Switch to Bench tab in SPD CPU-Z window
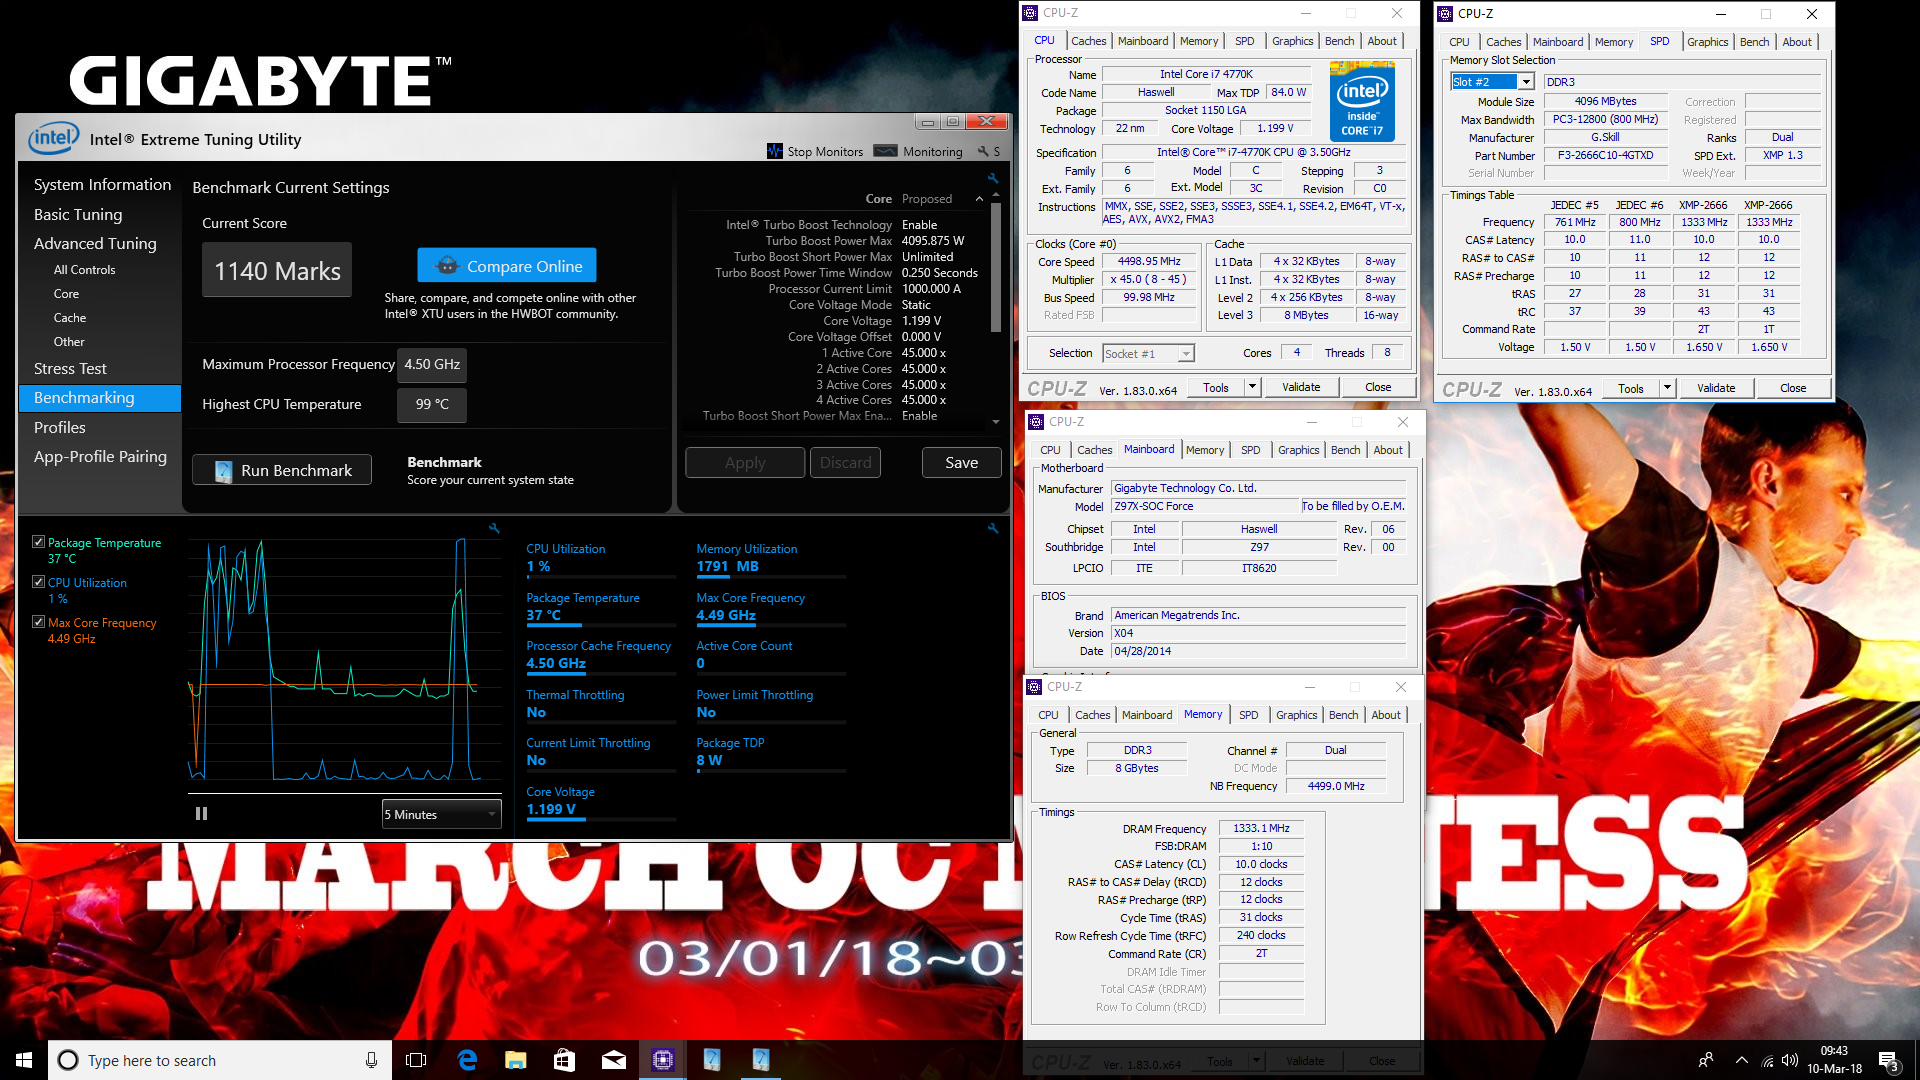 pyautogui.click(x=1754, y=42)
